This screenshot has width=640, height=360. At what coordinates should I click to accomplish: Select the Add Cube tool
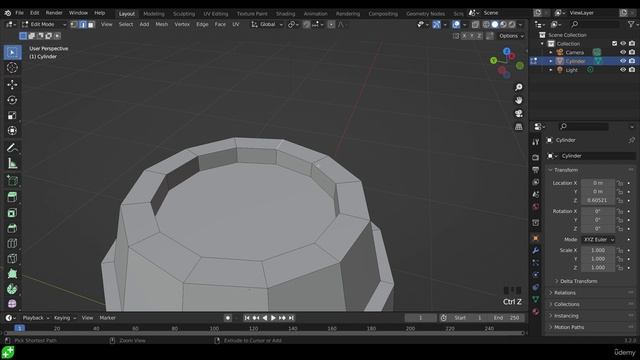(x=12, y=180)
